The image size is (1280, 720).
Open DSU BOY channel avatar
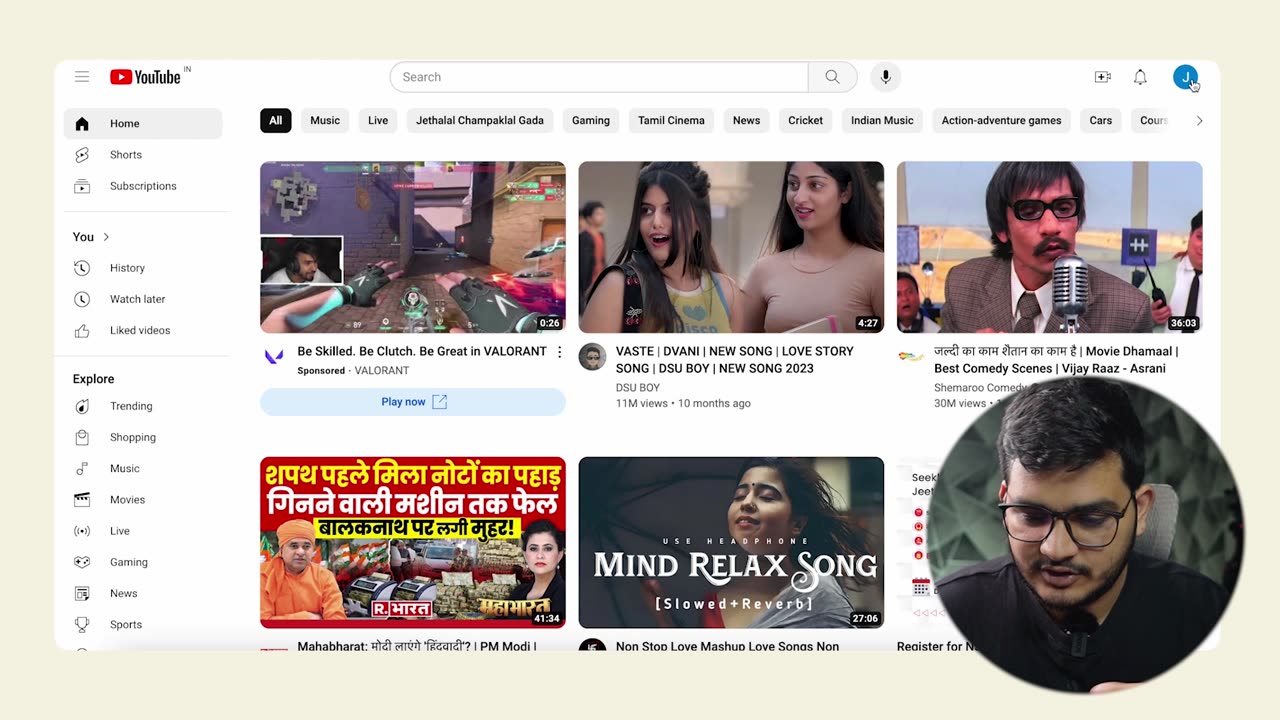pos(592,357)
